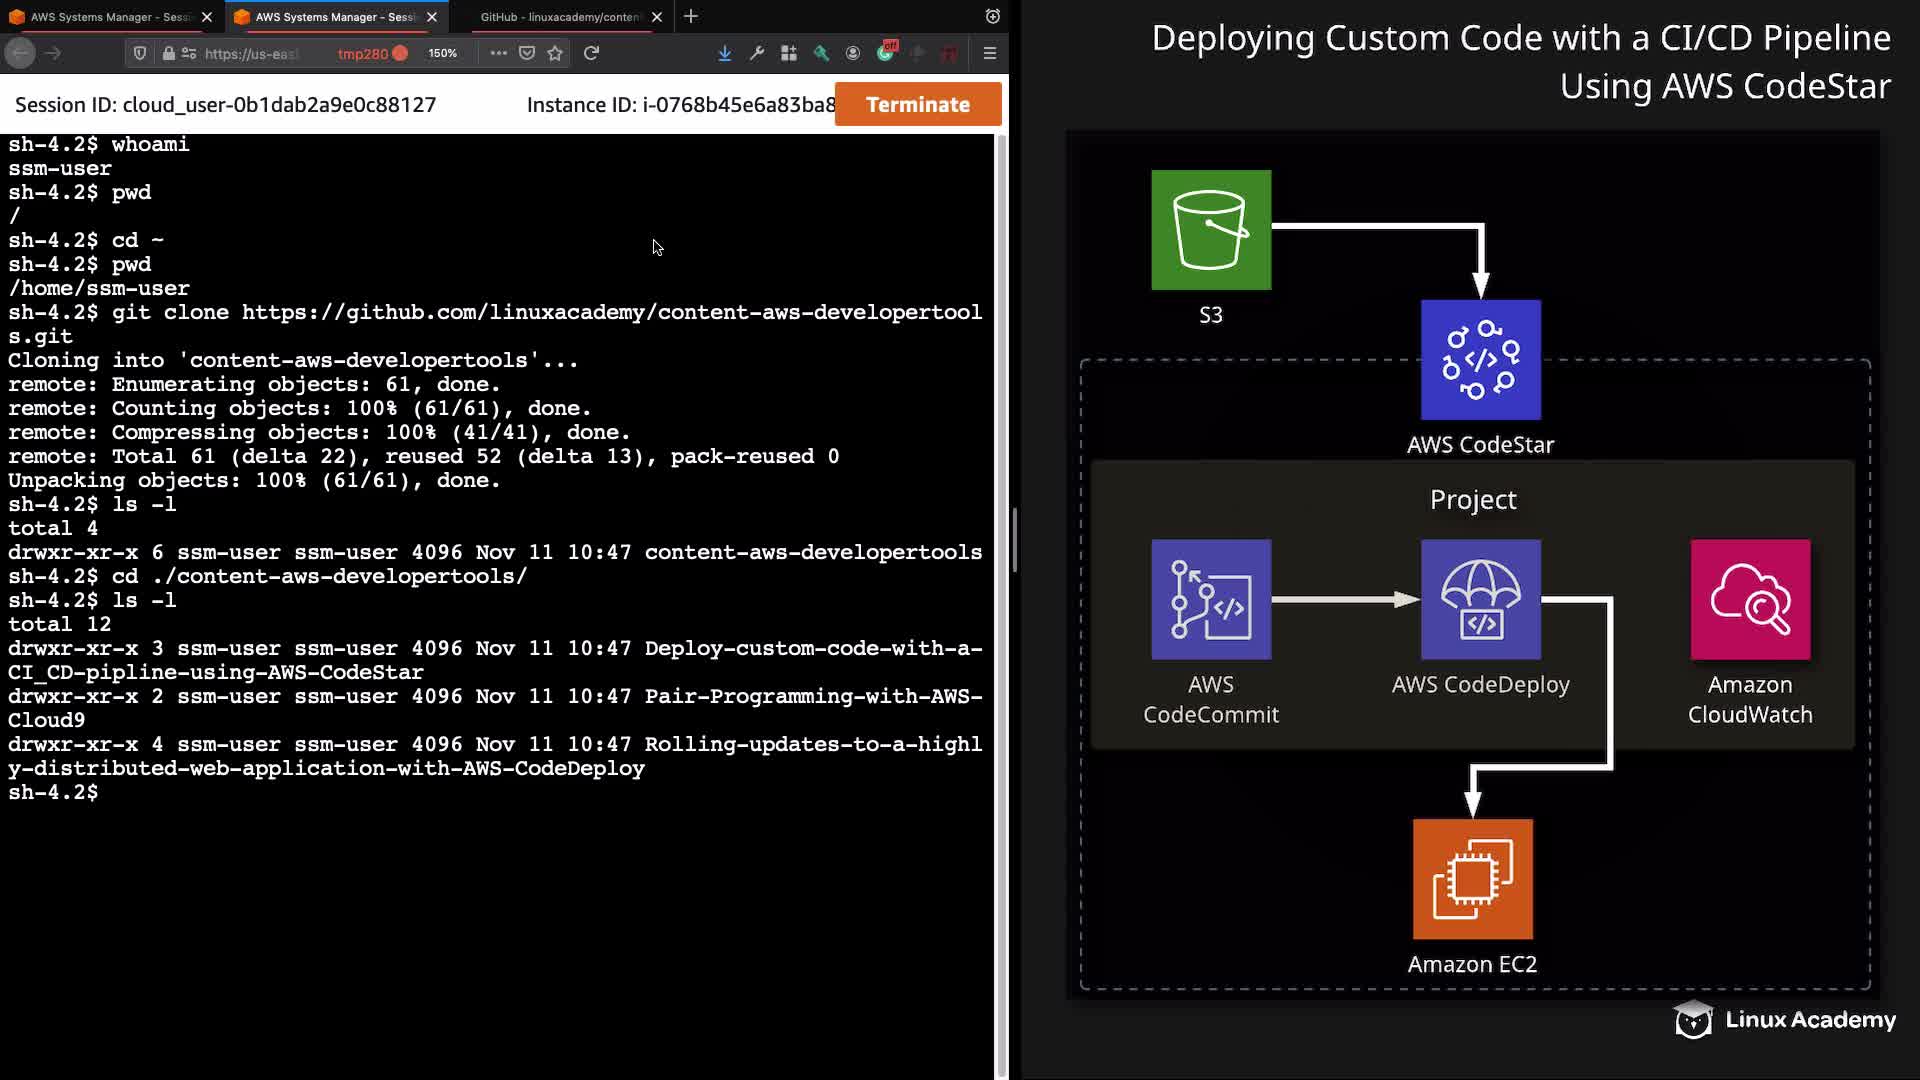The image size is (1920, 1080).
Task: Bookmark this page with the star icon
Action: (x=555, y=53)
